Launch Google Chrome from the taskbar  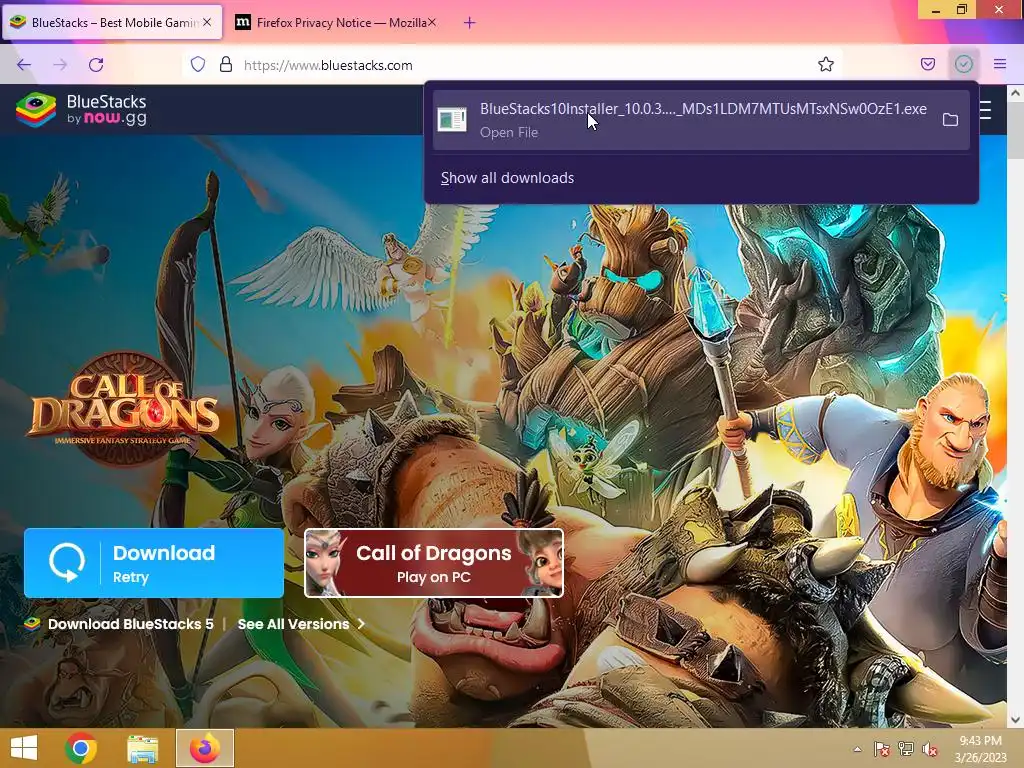(x=81, y=748)
